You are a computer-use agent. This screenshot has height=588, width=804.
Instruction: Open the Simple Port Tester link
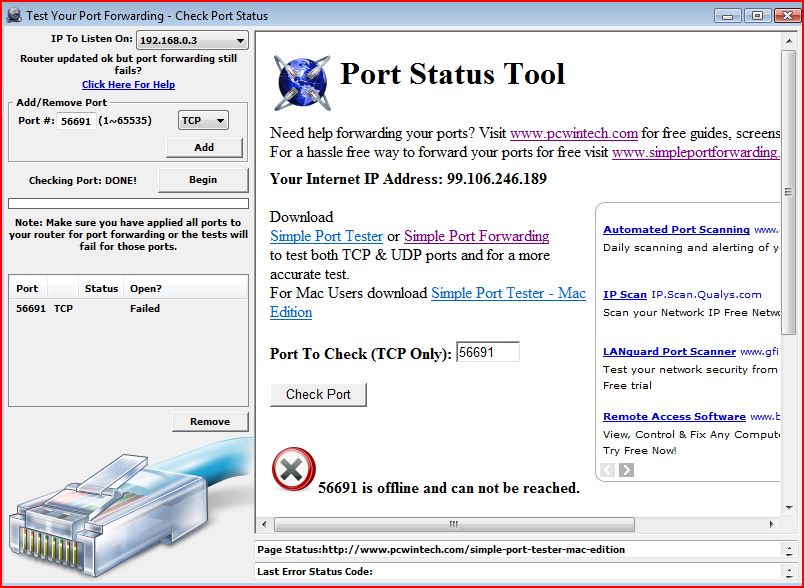pyautogui.click(x=327, y=236)
